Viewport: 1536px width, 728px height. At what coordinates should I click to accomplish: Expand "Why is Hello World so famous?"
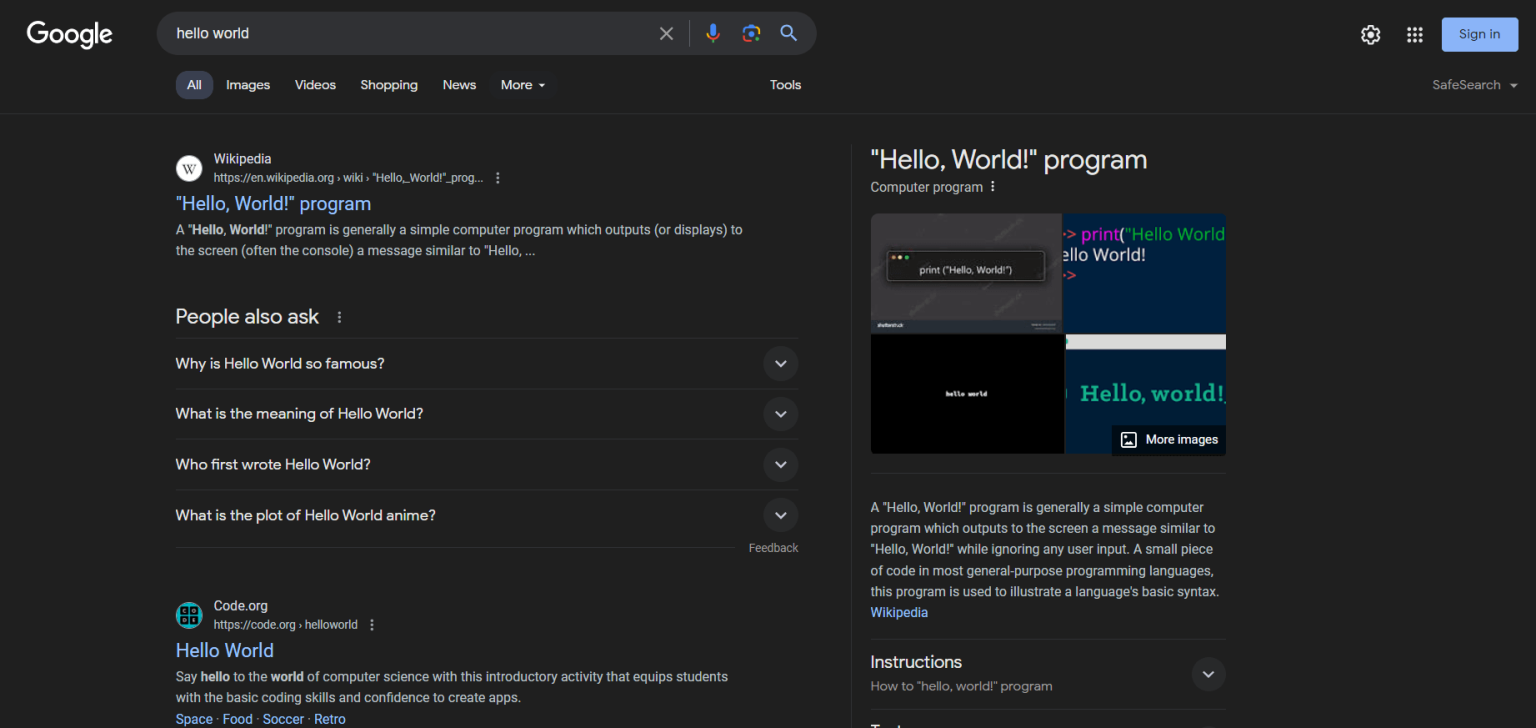pyautogui.click(x=780, y=364)
